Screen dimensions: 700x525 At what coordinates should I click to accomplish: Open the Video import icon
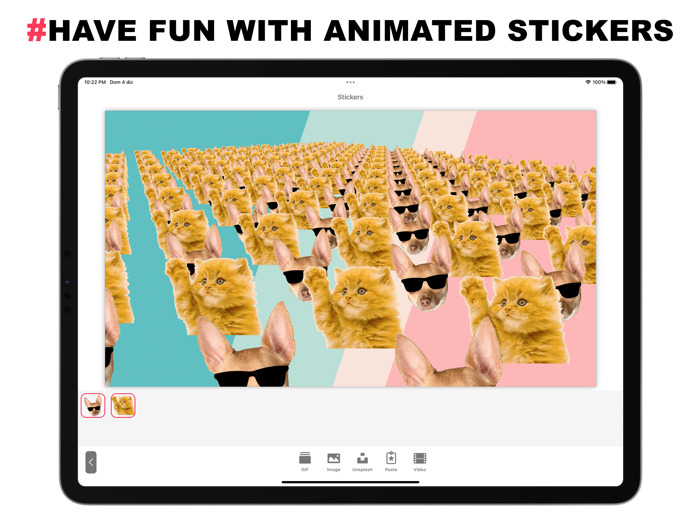420,458
